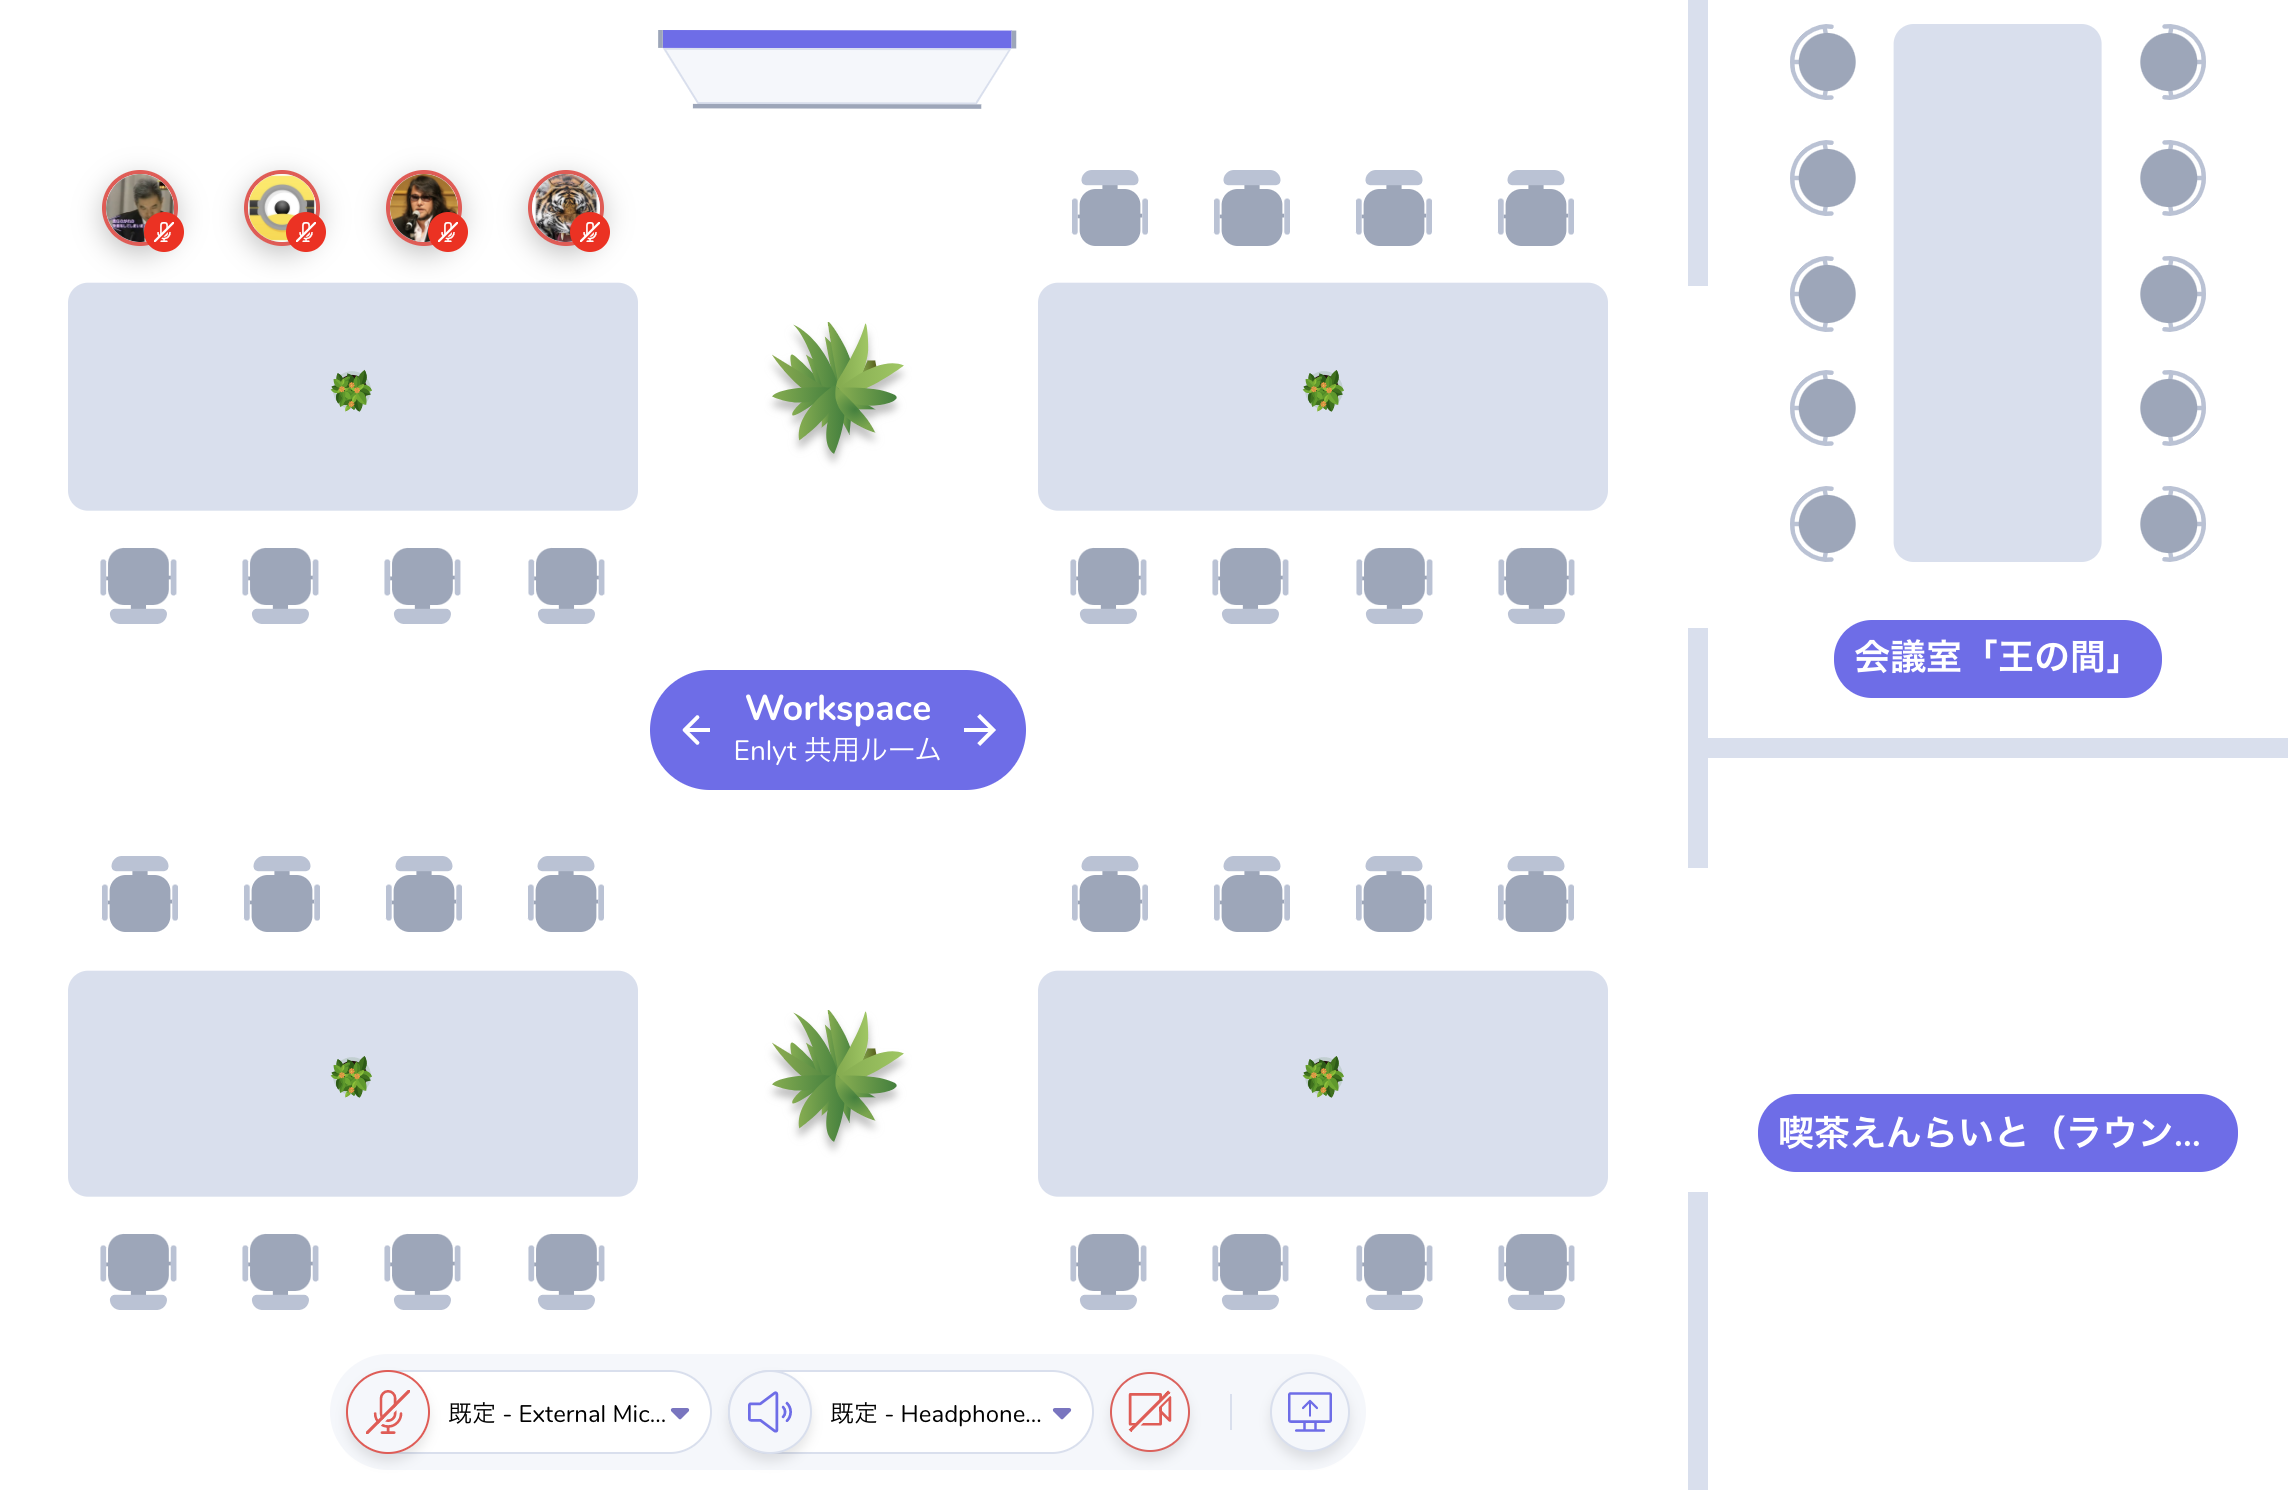Screen dimensions: 2288x1490
Task: Toggle the speaker output button
Action: coord(770,1412)
